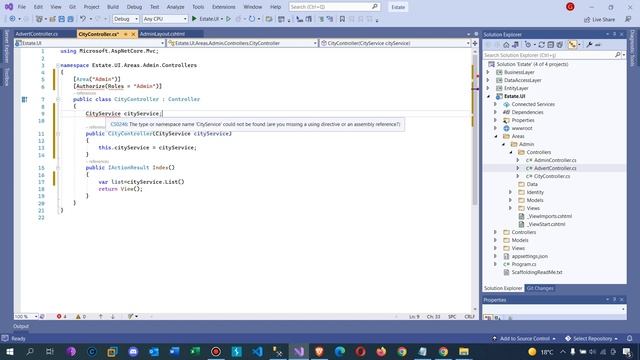Open the Estate.UI project scope dropdown

click(x=90, y=43)
